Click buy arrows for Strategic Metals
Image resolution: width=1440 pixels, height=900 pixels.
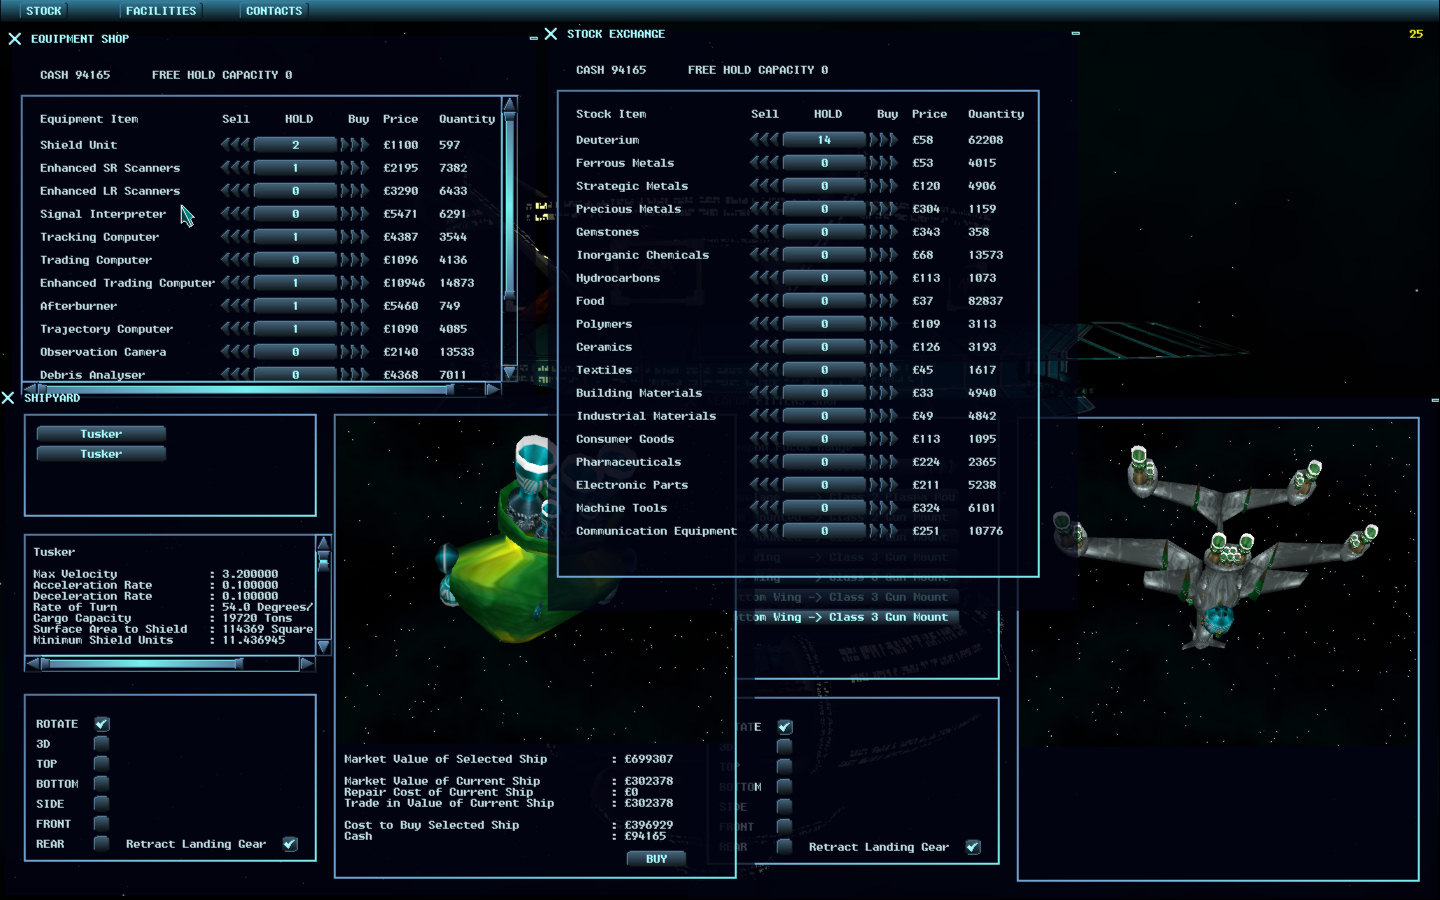(x=884, y=186)
